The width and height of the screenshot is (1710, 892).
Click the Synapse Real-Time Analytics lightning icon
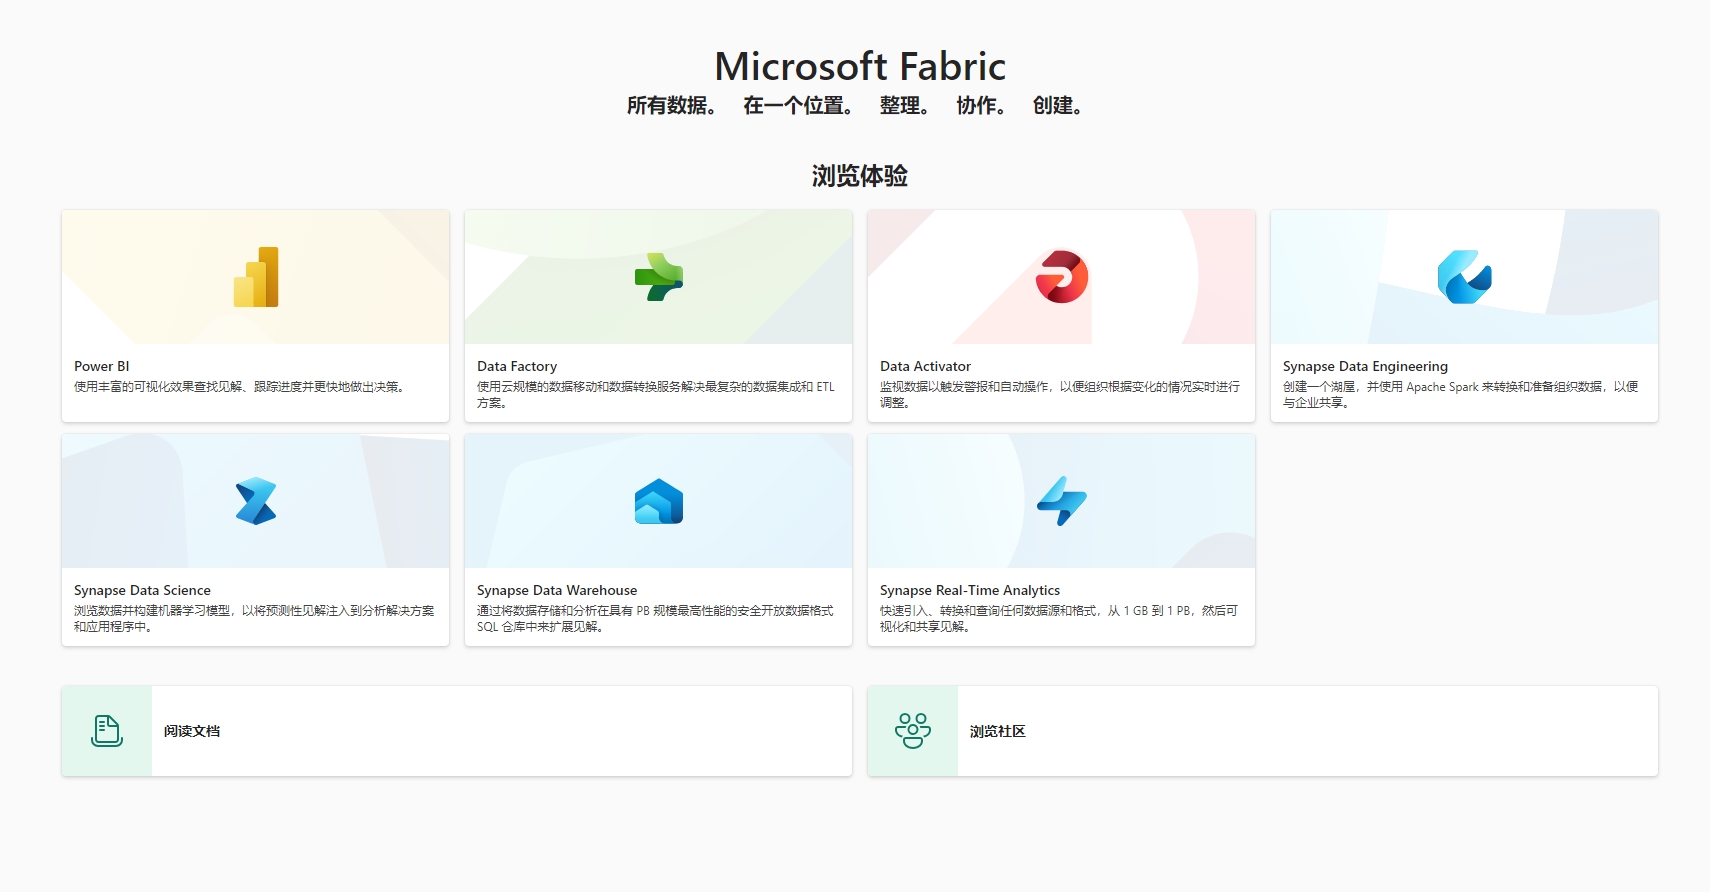tap(1062, 501)
